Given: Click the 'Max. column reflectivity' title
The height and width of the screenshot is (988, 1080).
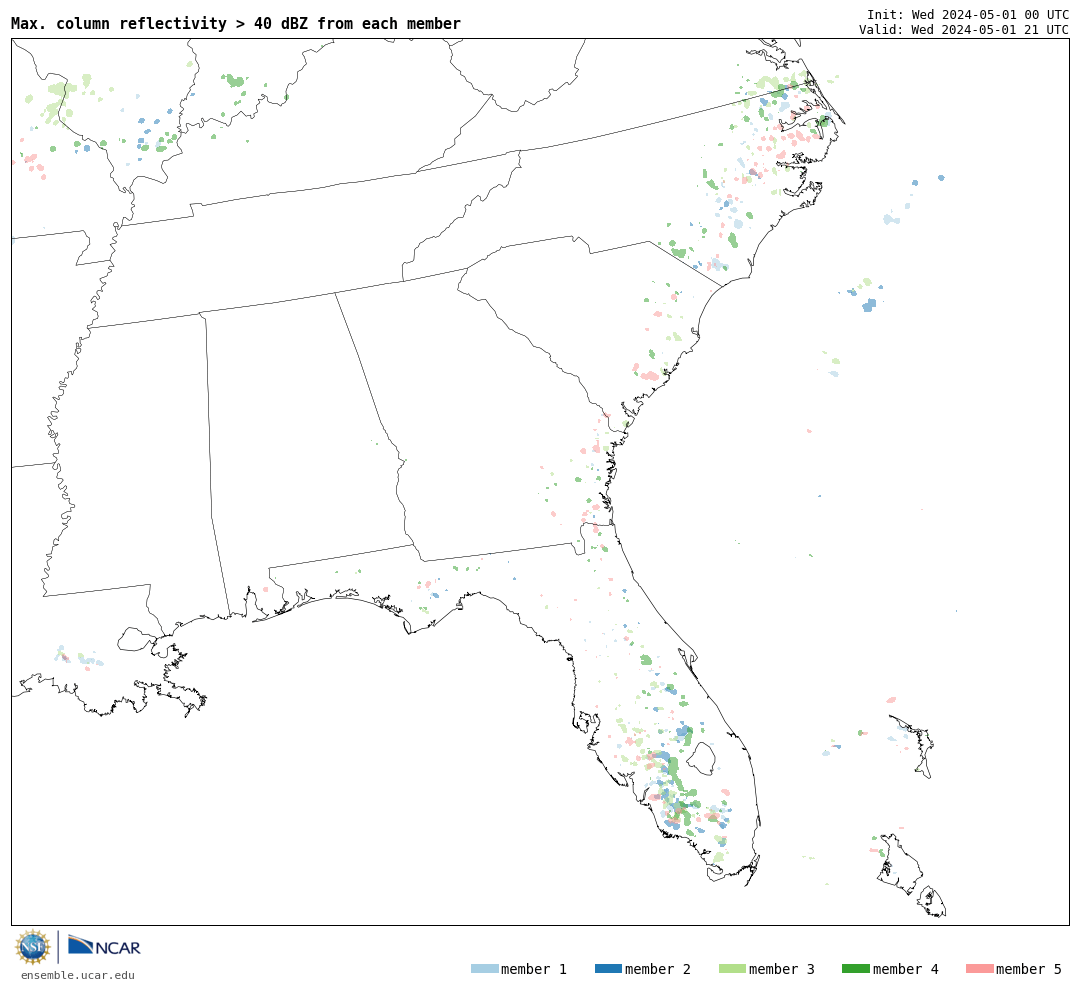Looking at the screenshot, I should 236,23.
